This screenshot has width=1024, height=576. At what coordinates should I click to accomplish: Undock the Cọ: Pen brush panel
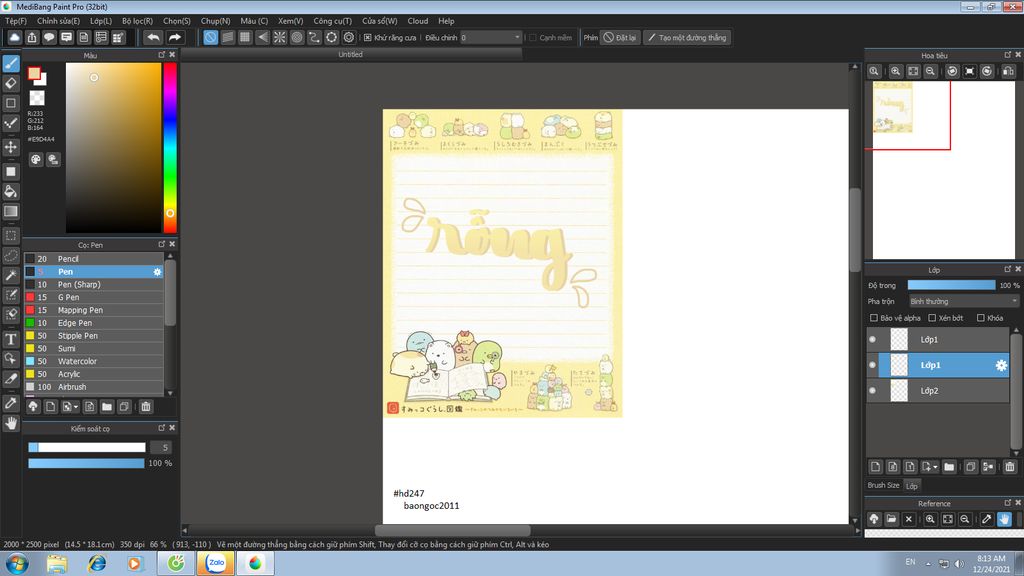coord(161,244)
